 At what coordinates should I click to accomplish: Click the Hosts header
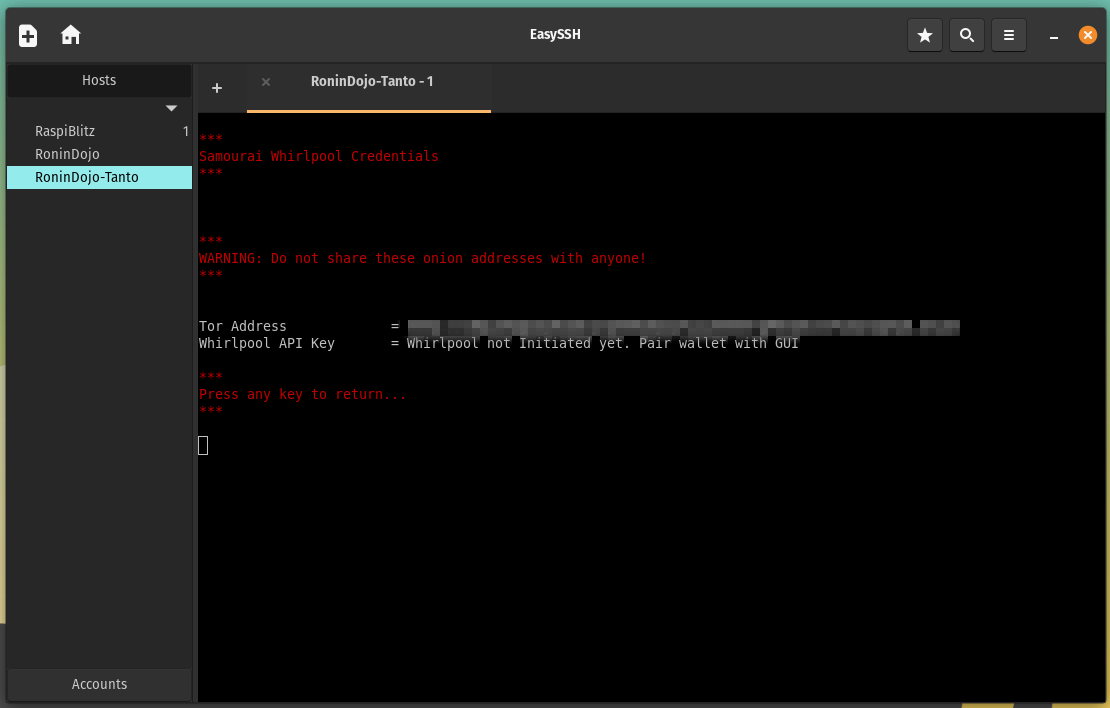[99, 80]
